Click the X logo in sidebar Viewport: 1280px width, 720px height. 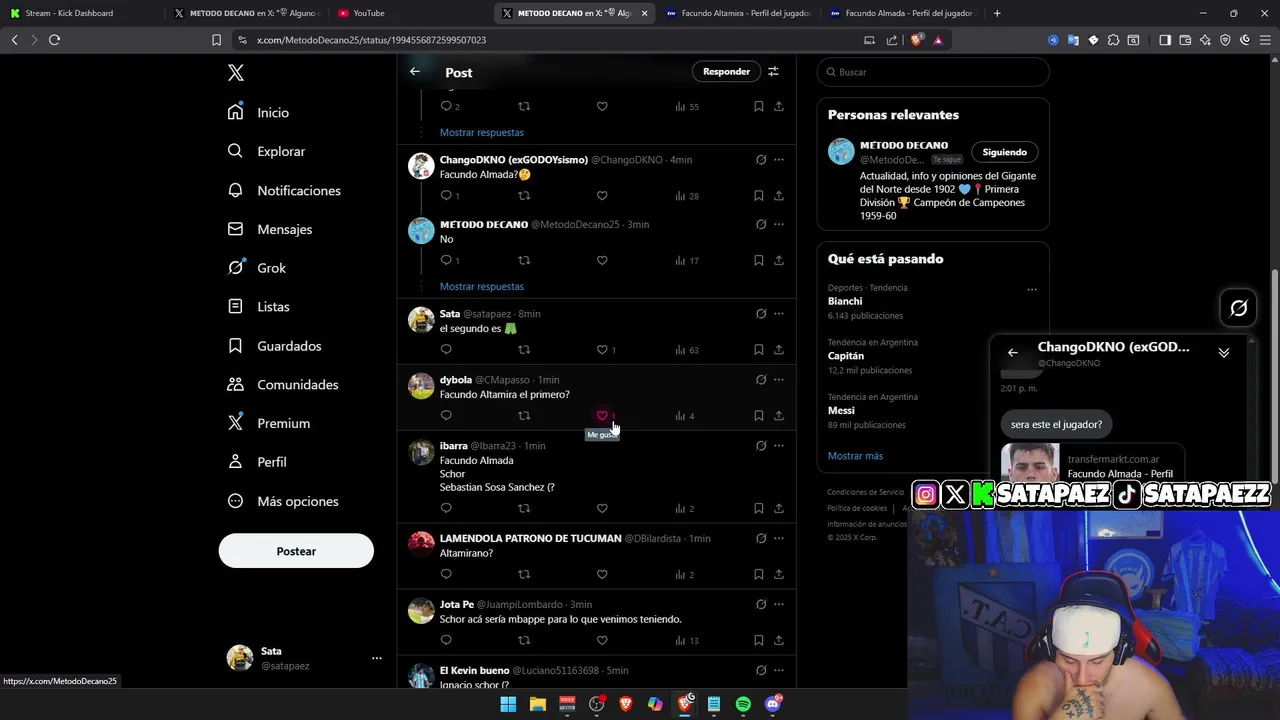236,73
